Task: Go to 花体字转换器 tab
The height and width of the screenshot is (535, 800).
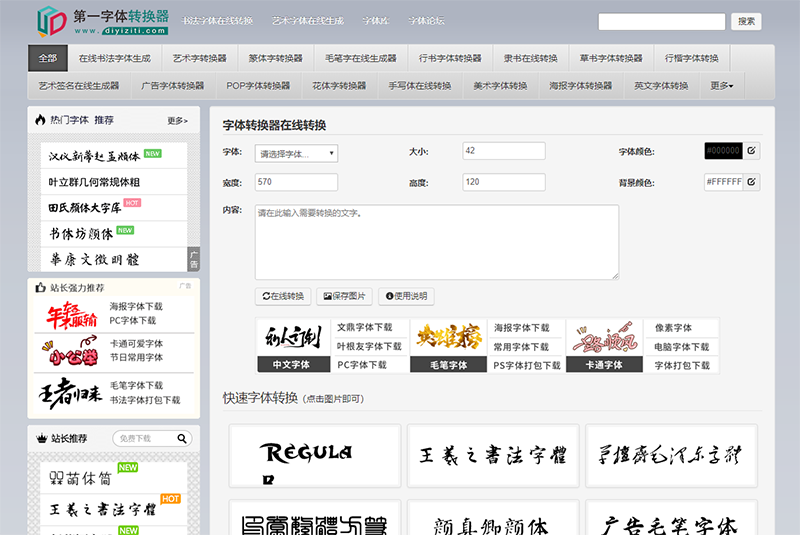Action: tap(339, 86)
